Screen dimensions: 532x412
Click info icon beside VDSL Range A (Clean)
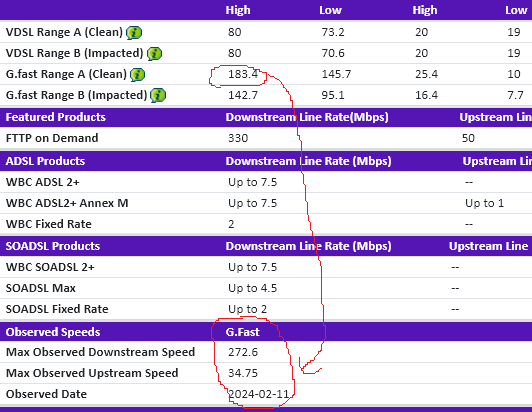point(134,33)
